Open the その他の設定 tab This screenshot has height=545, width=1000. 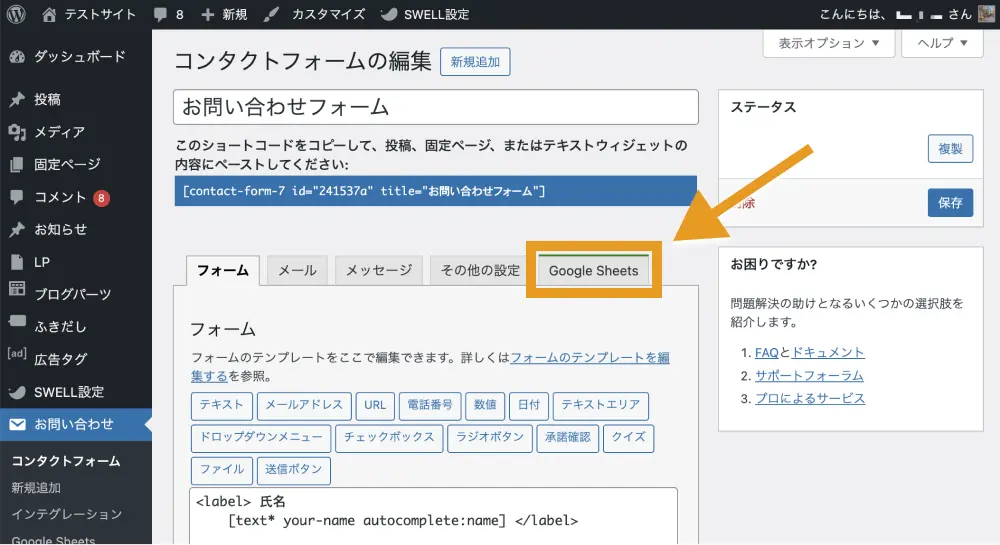(480, 270)
